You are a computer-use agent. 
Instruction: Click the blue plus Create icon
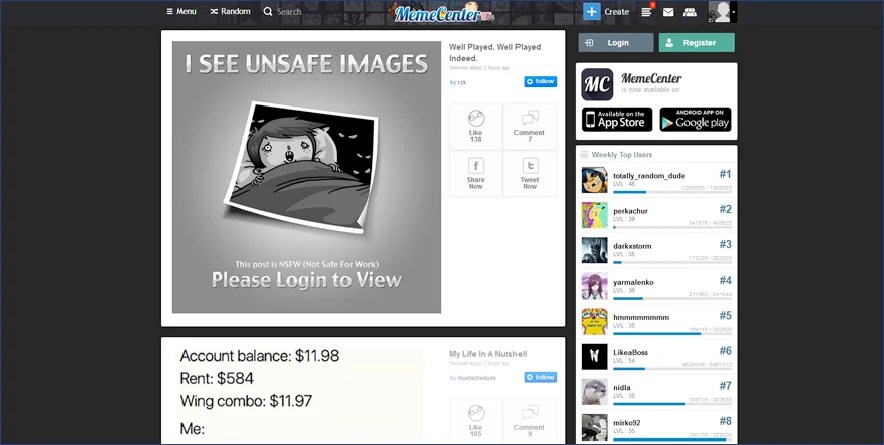[x=592, y=11]
